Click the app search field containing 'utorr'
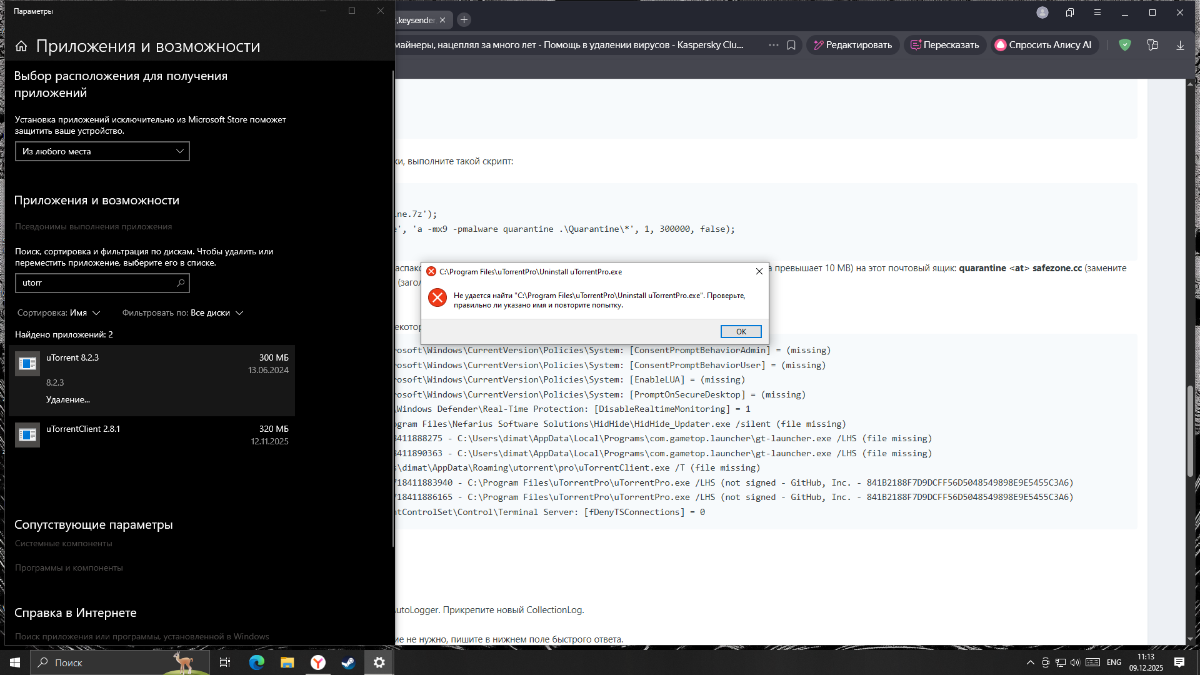This screenshot has height=675, width=1200. pyautogui.click(x=102, y=283)
